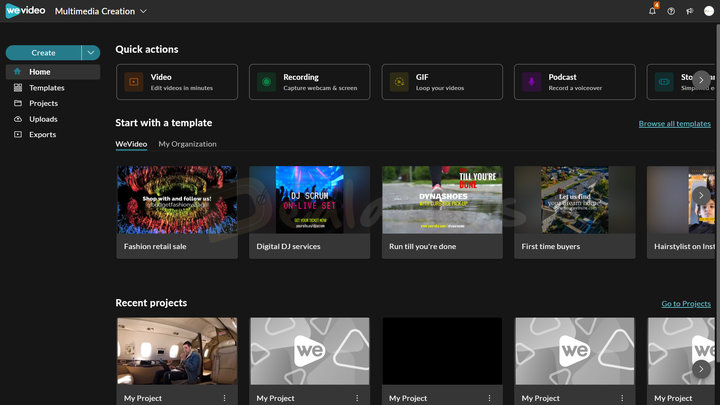
Task: Open the help question mark icon
Action: coord(671,11)
